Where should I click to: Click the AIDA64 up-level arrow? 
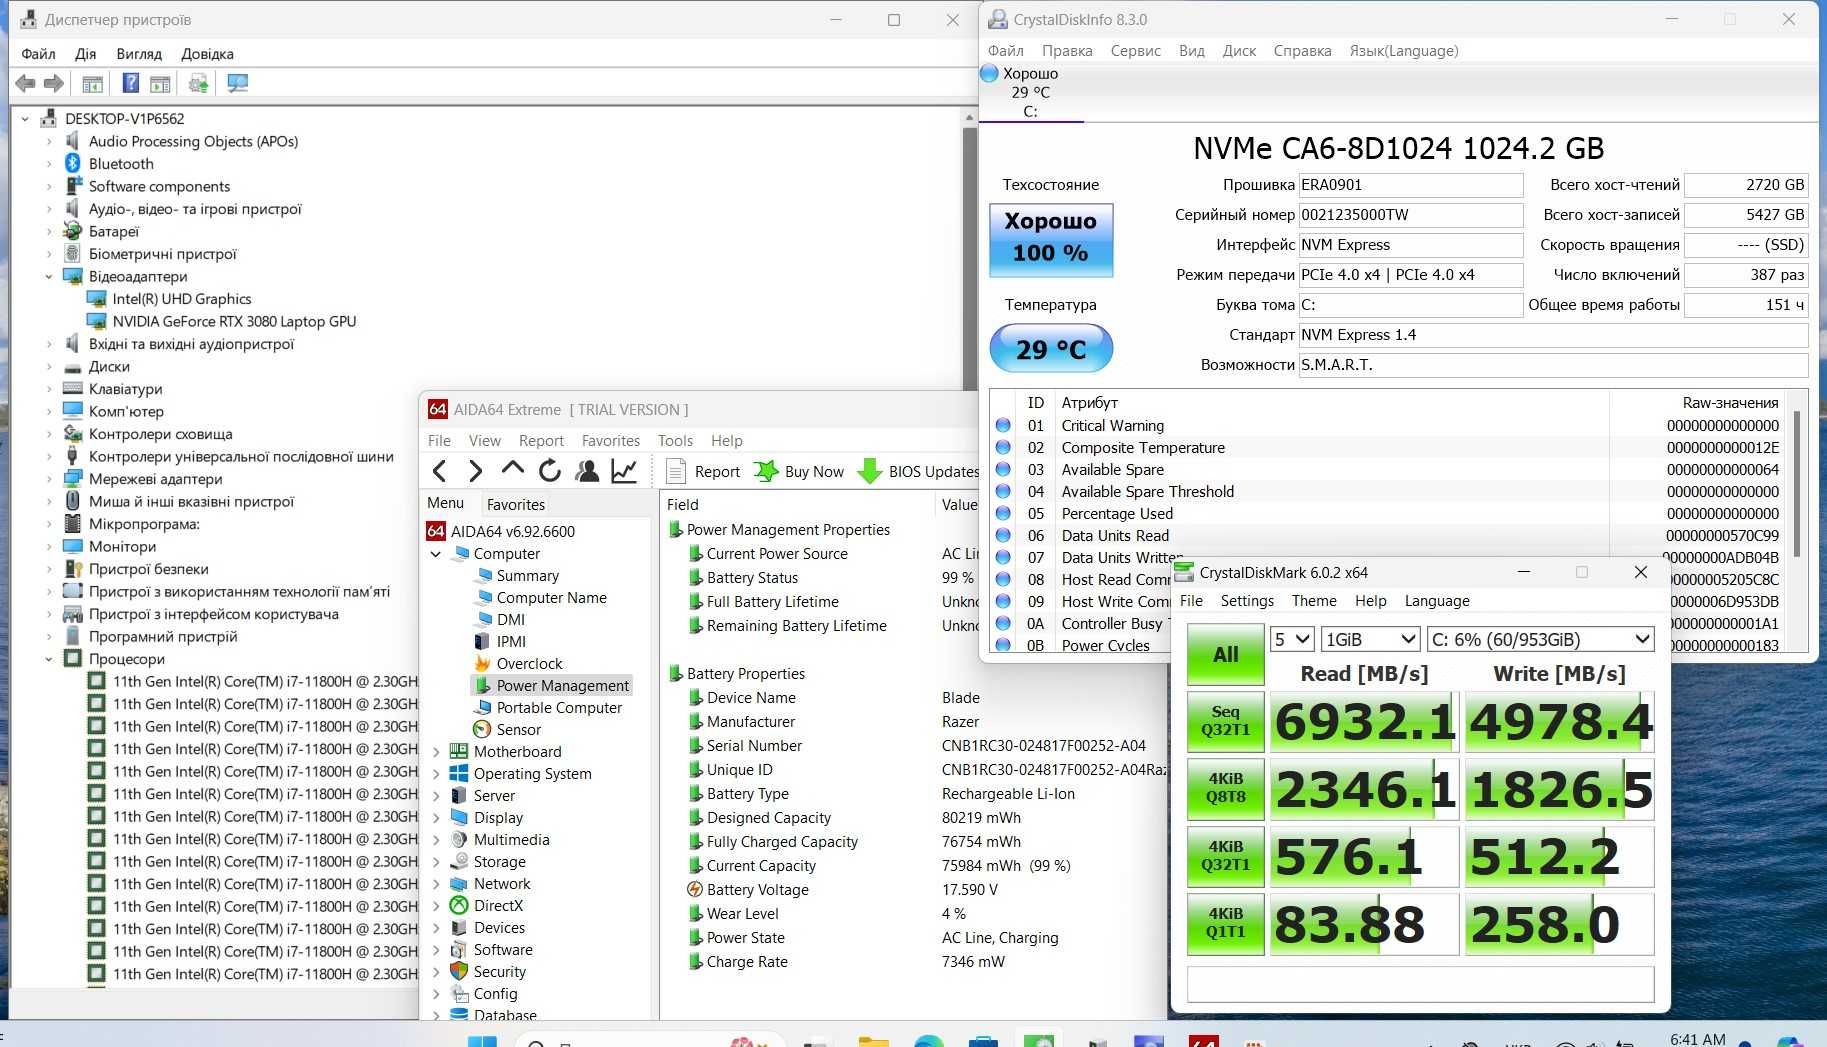pos(512,469)
